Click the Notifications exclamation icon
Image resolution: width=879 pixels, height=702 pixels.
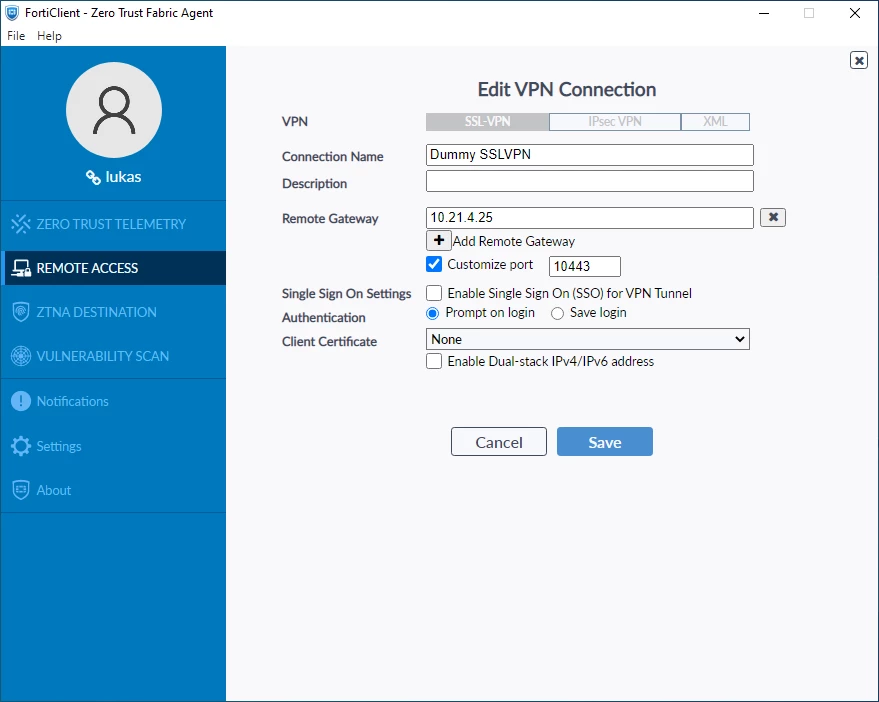pos(21,401)
